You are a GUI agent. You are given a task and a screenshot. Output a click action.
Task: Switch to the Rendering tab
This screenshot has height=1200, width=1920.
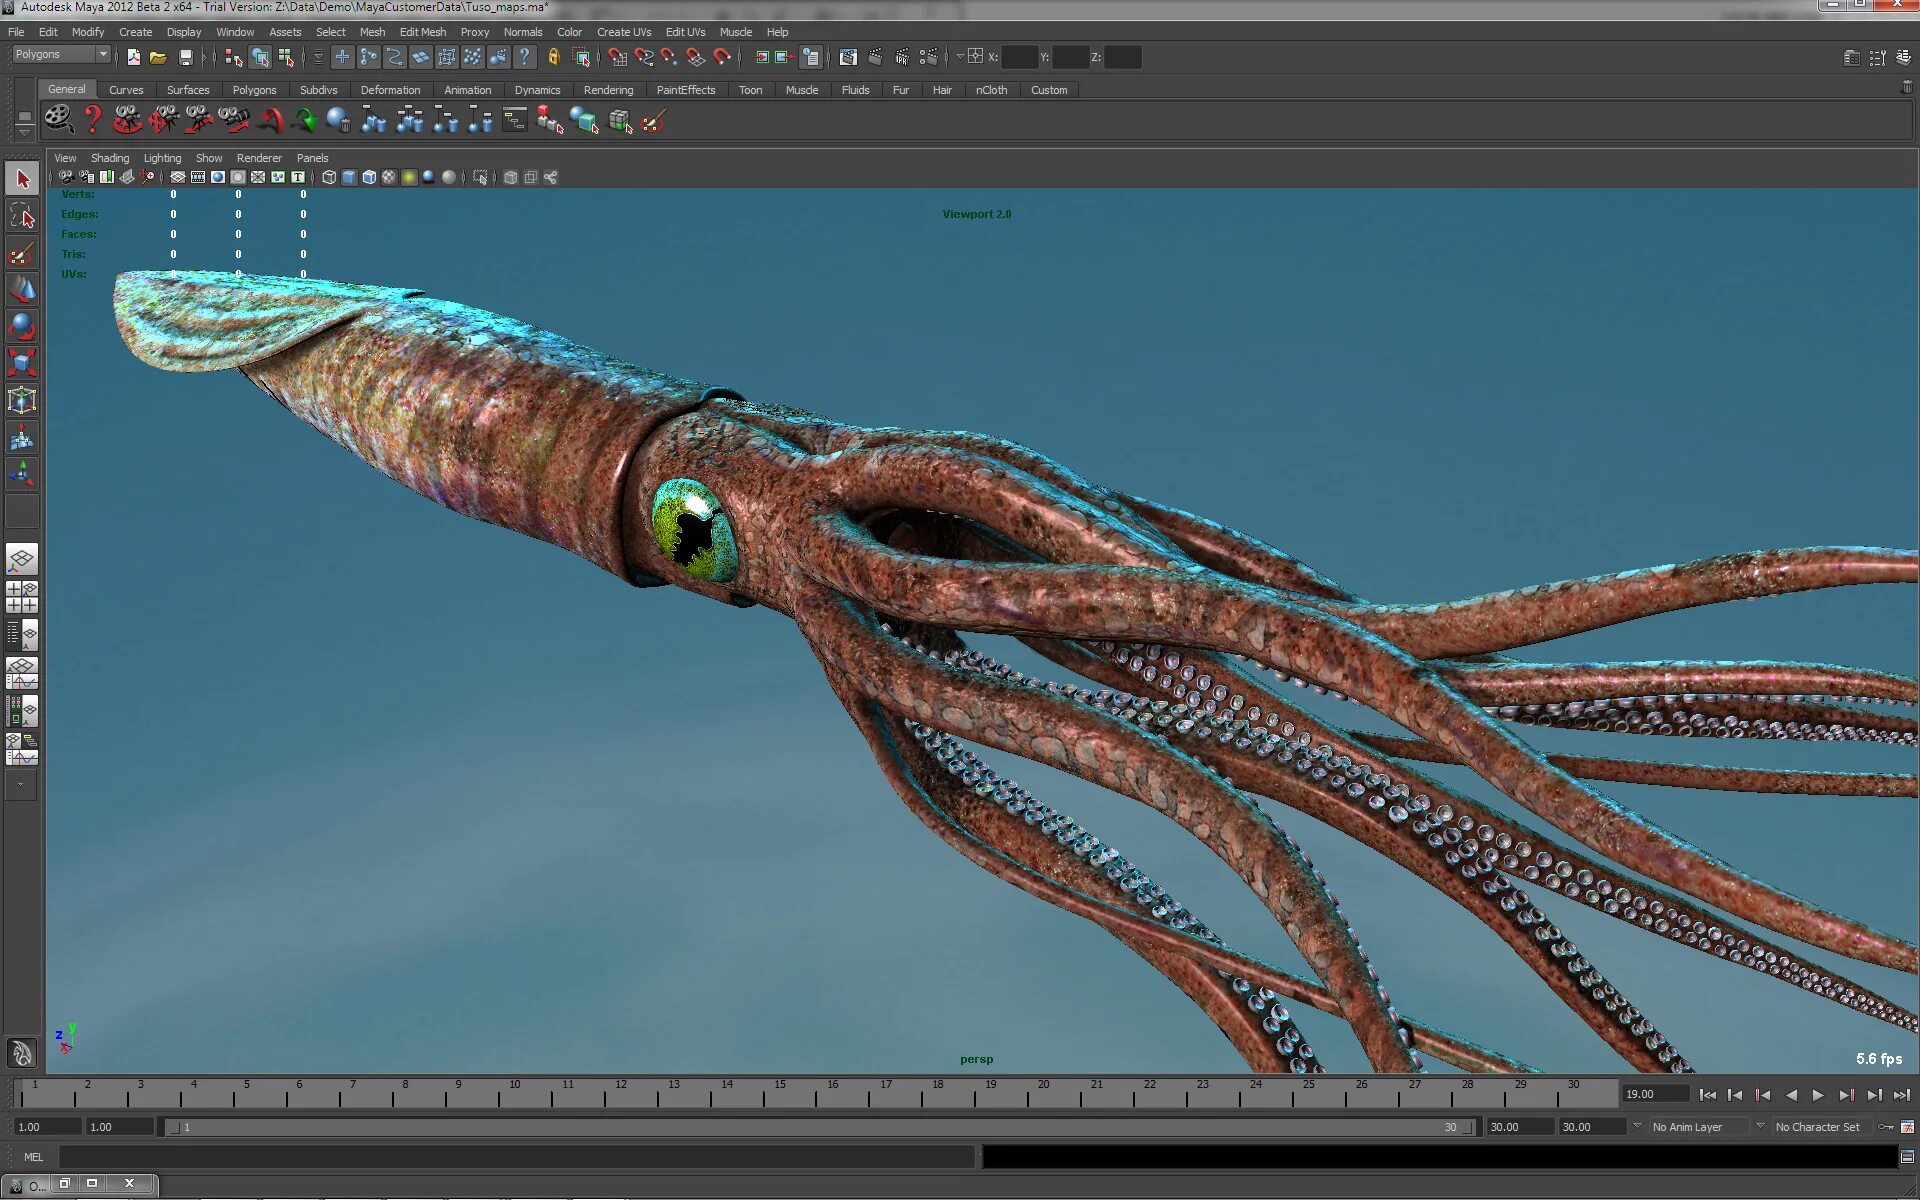pyautogui.click(x=608, y=88)
